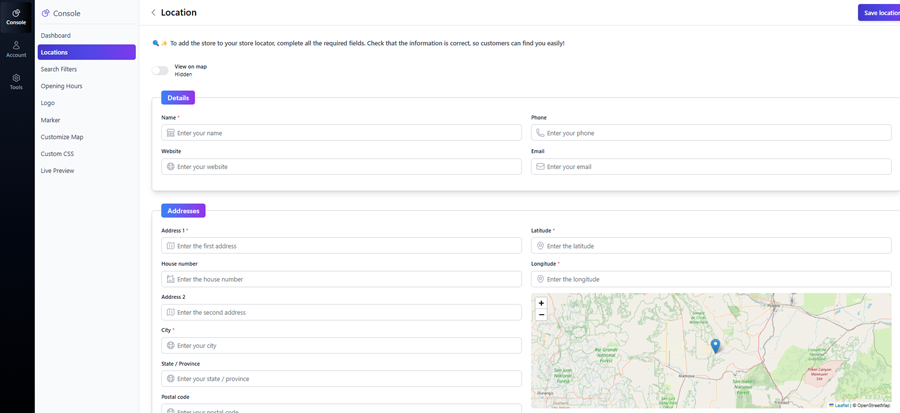Focus the Enter your email input
This screenshot has height=413, width=900.
tap(711, 167)
